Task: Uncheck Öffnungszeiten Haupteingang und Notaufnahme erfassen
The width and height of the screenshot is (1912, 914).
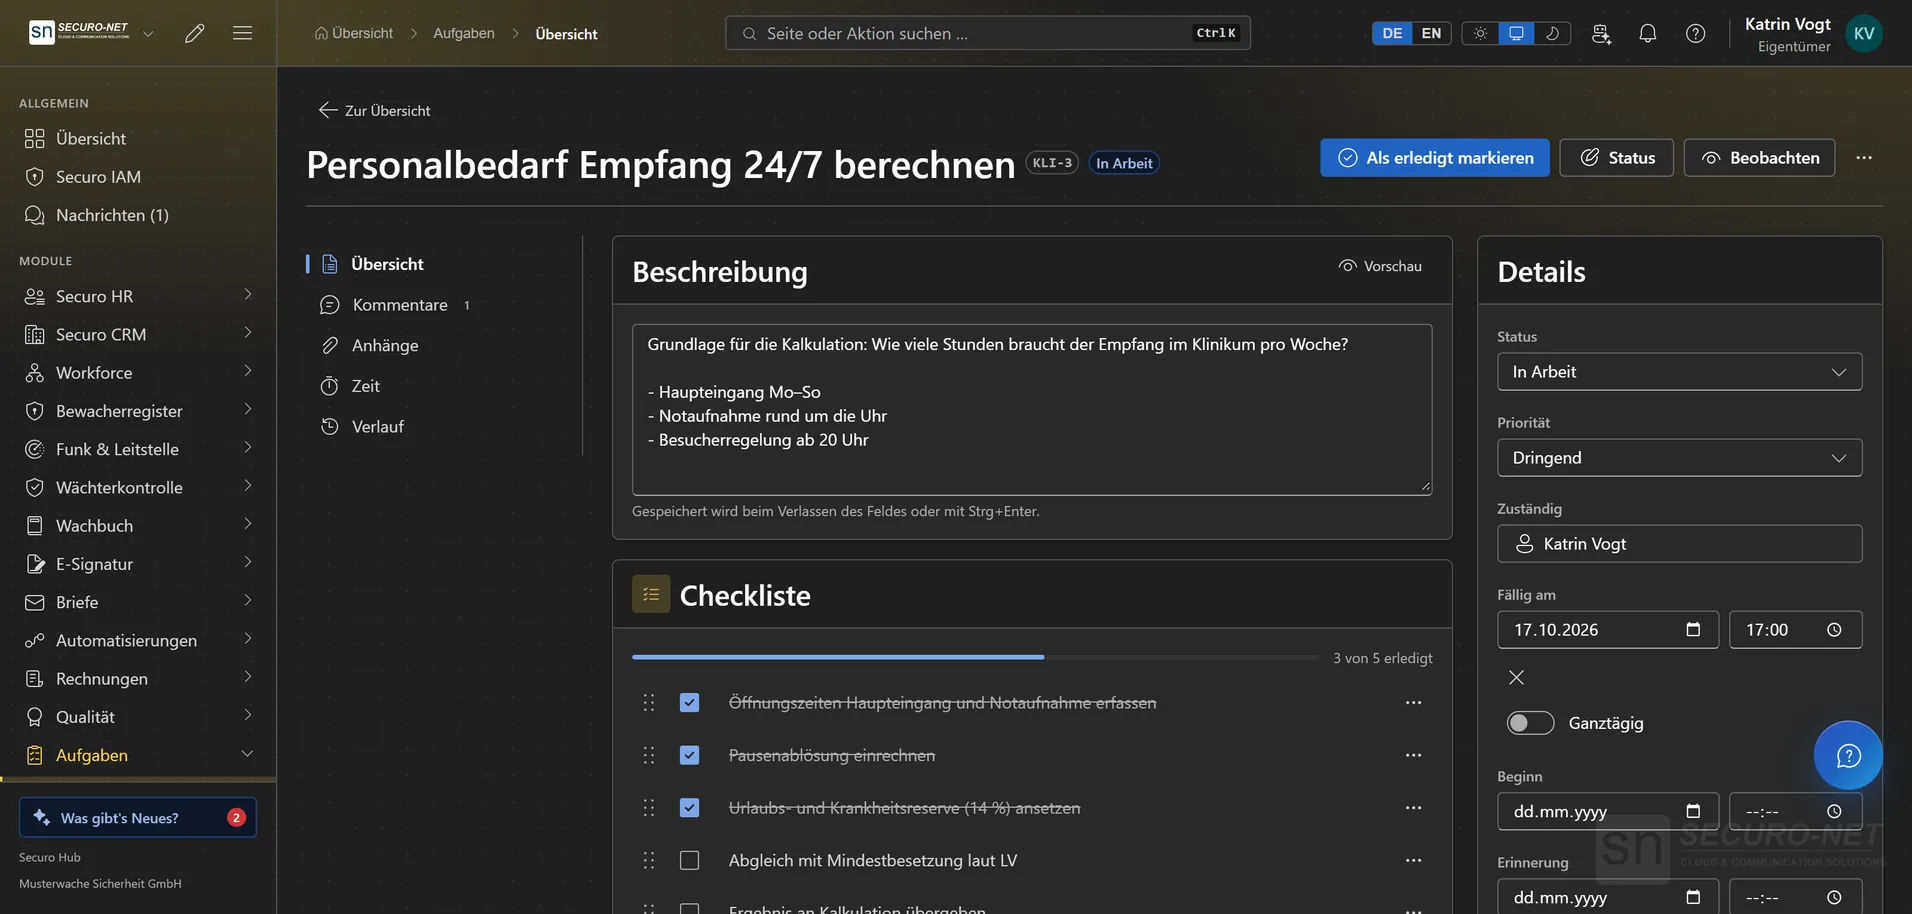Action: pos(689,703)
